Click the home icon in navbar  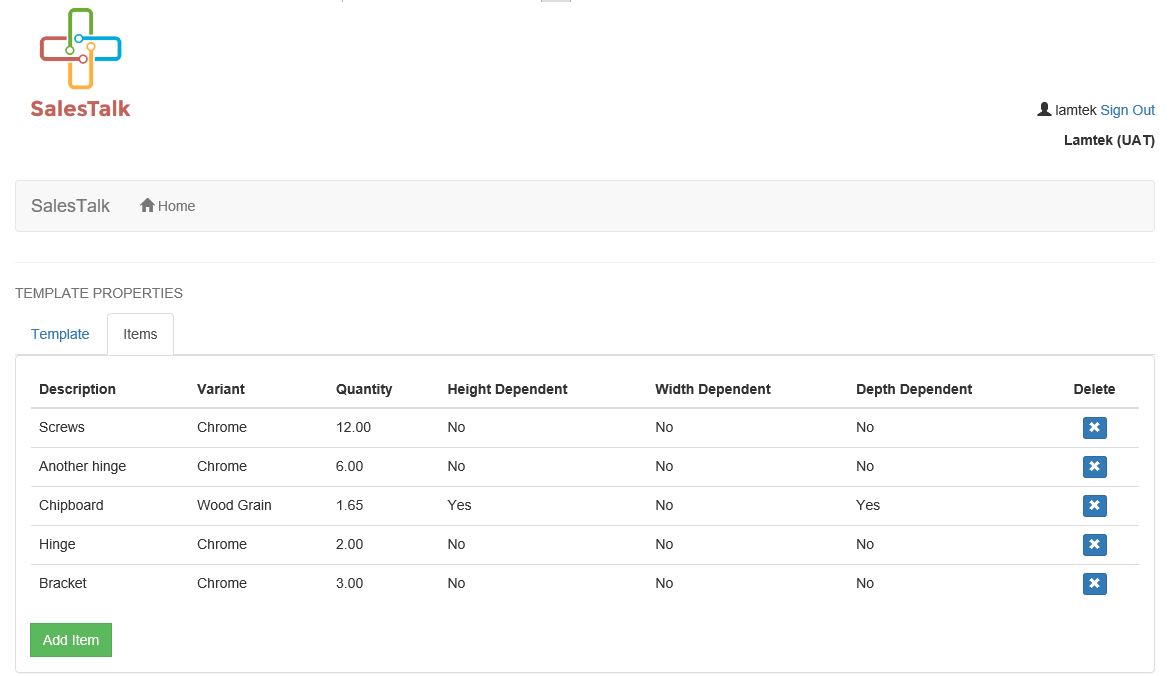[x=147, y=206]
